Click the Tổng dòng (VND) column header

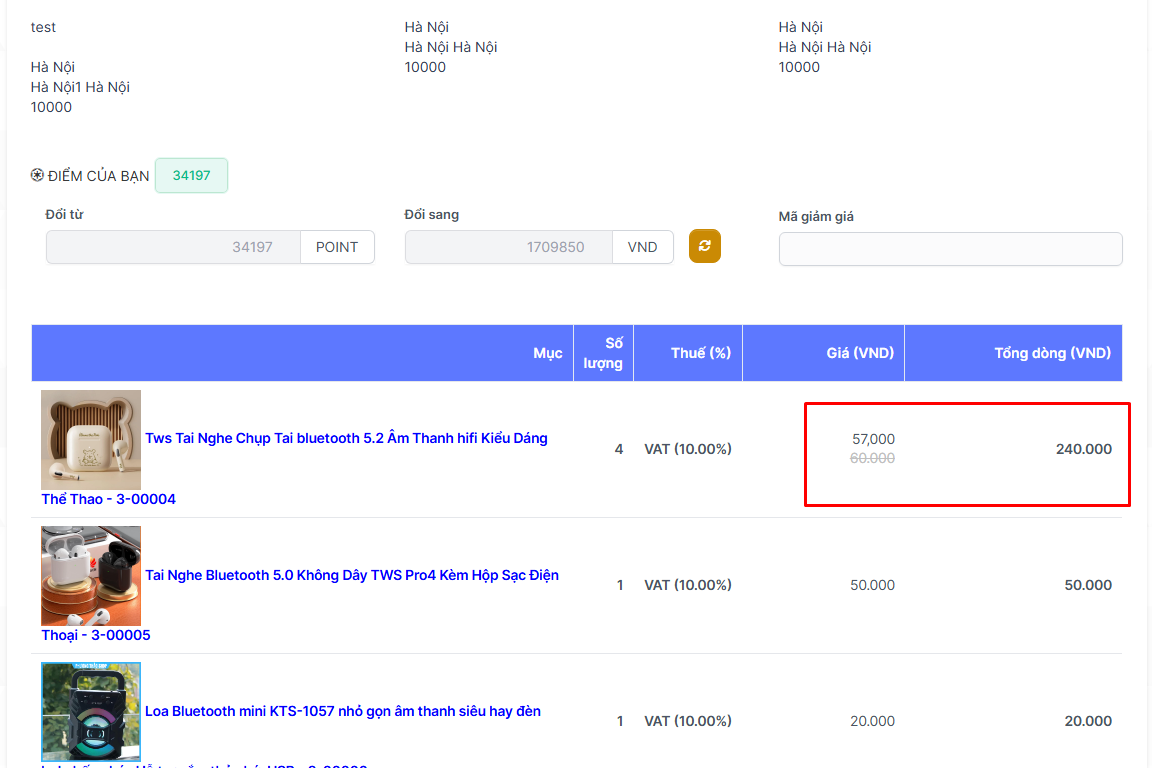(x=1052, y=353)
